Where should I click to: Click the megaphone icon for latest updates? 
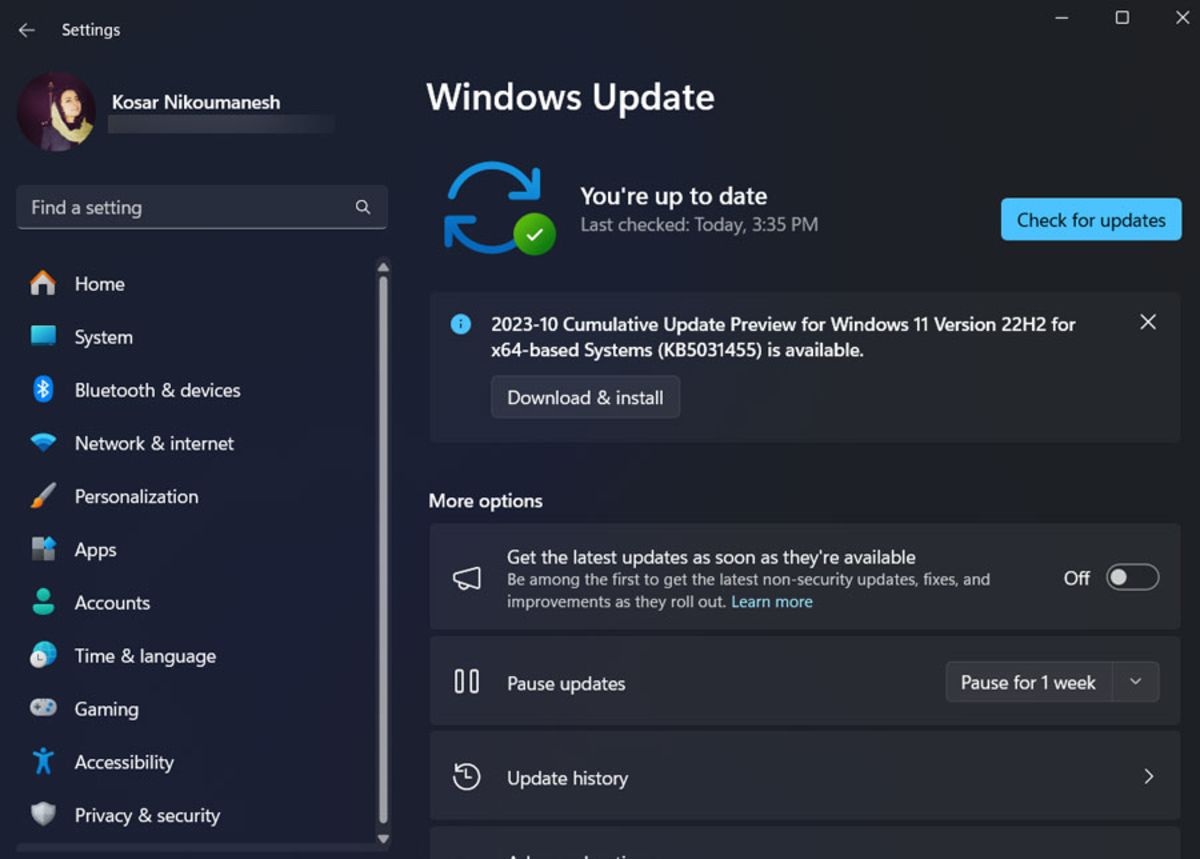(467, 578)
